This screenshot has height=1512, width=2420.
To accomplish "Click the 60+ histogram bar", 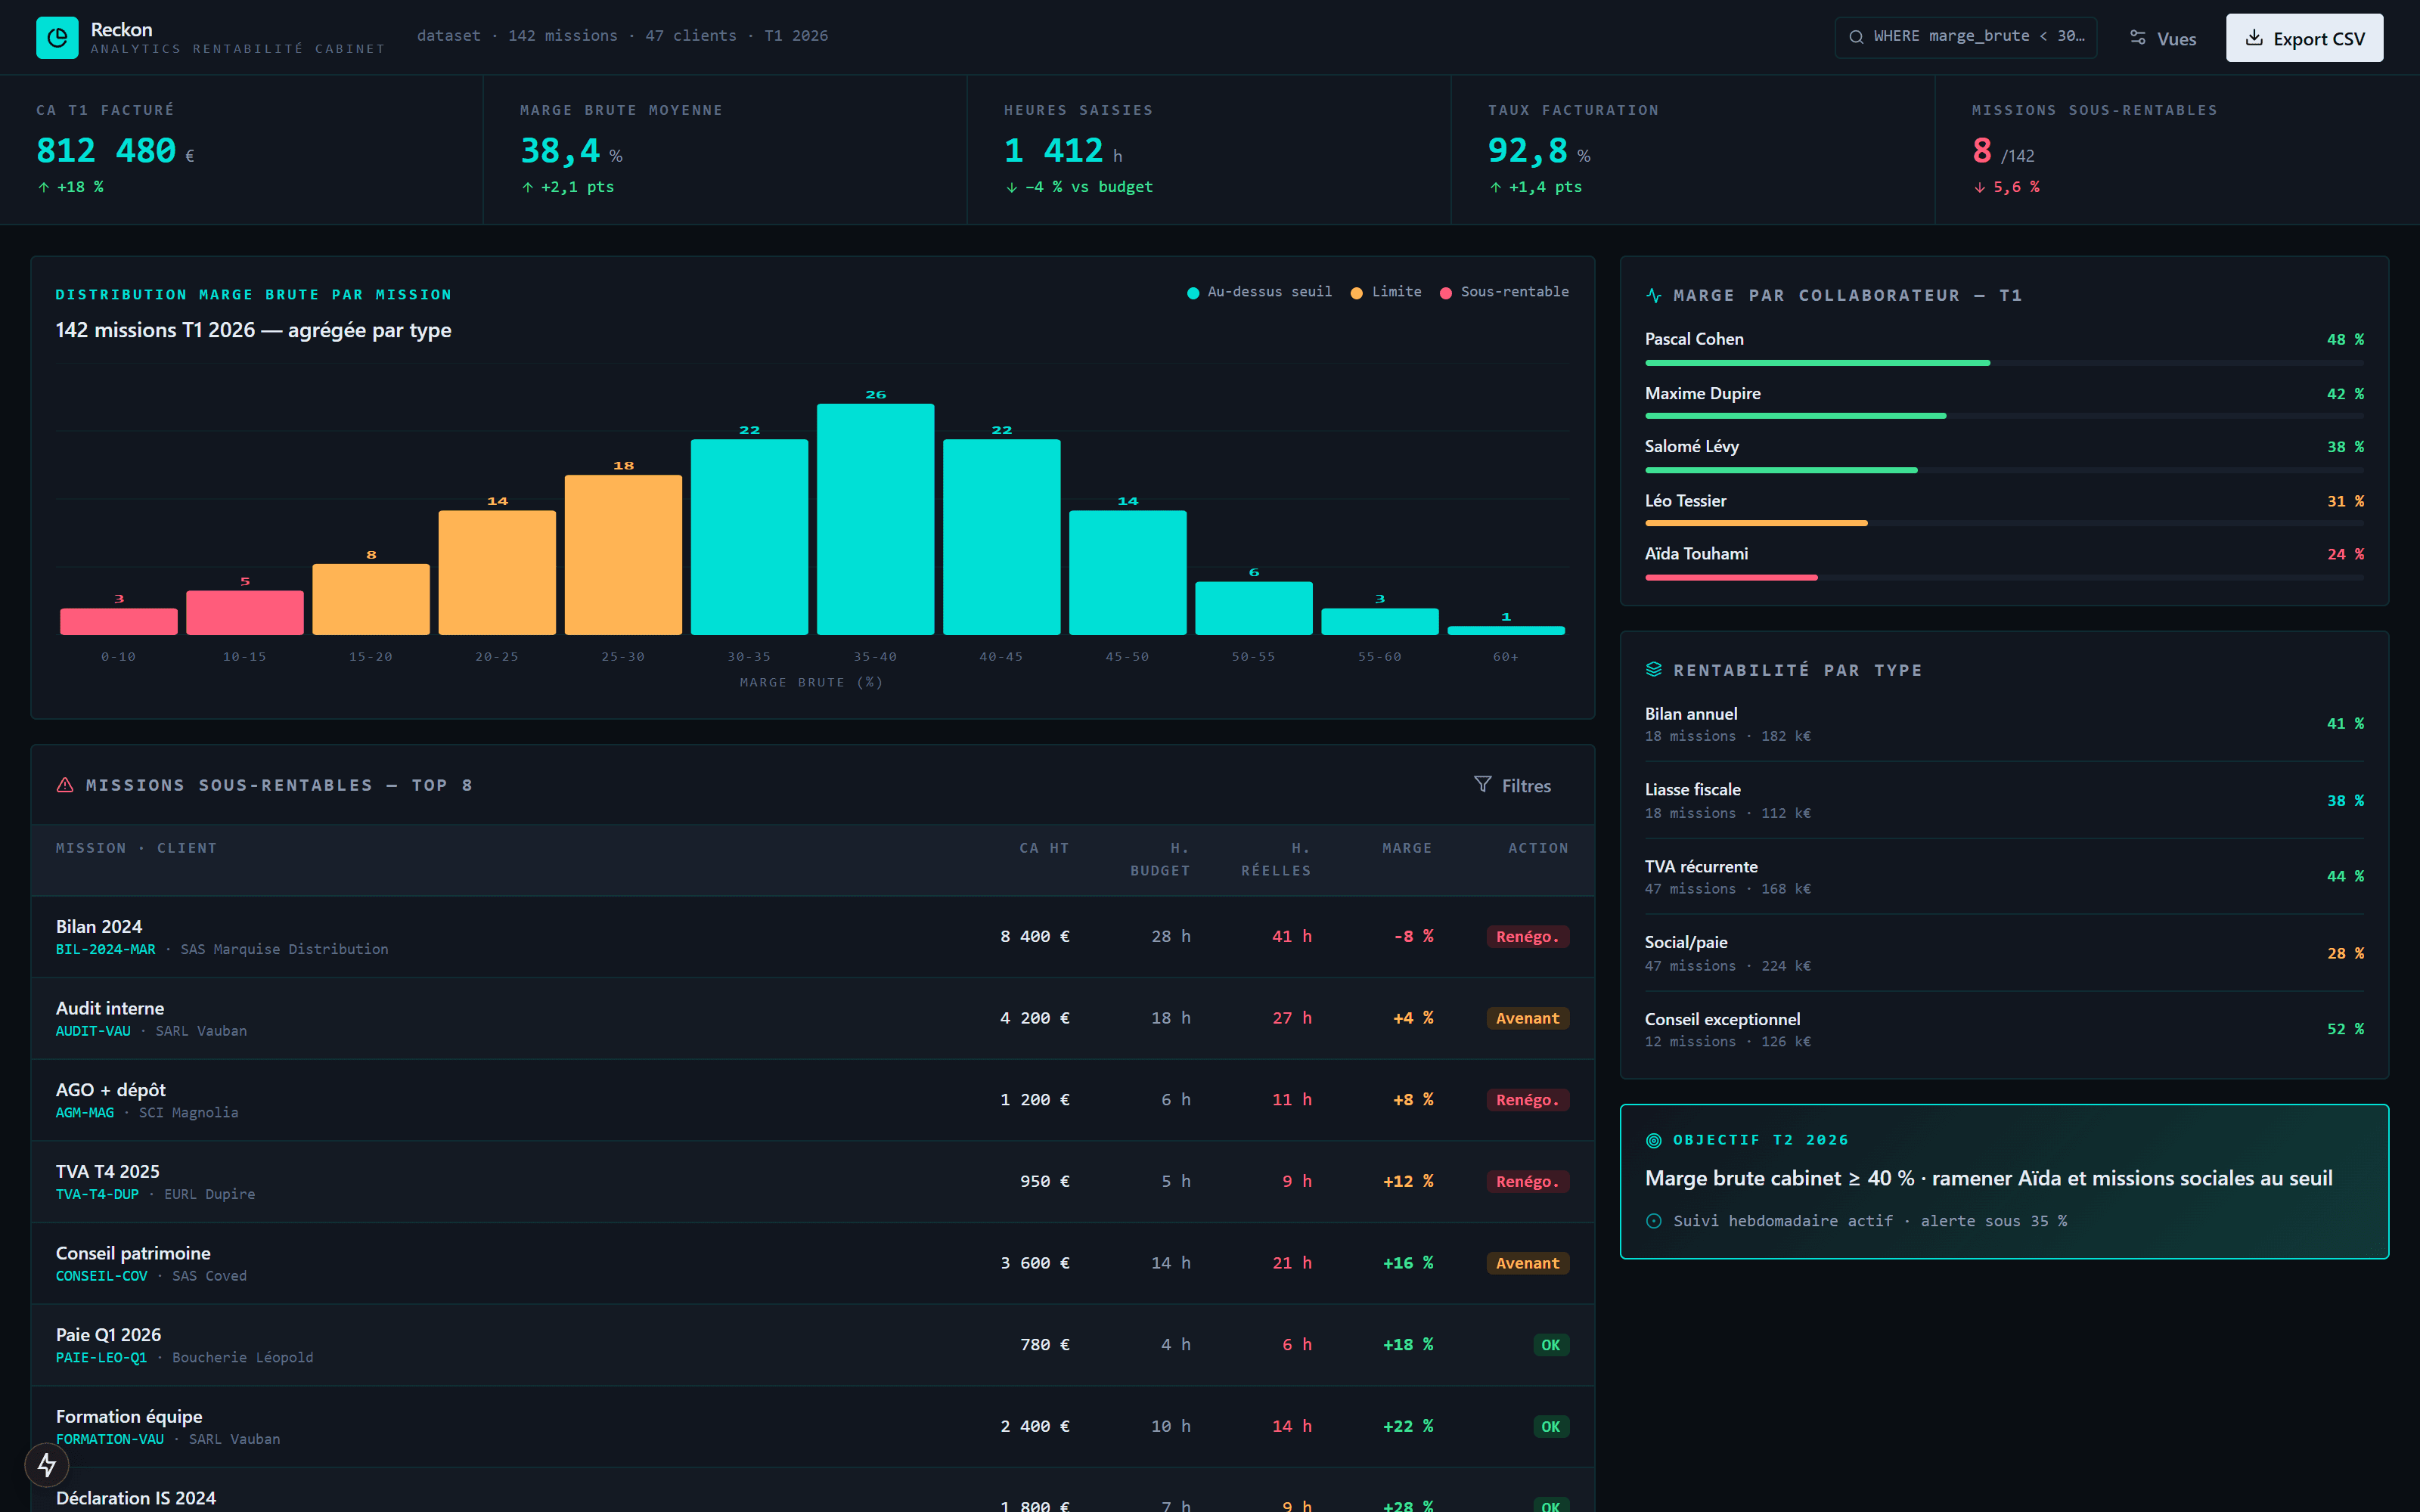I will [1506, 630].
